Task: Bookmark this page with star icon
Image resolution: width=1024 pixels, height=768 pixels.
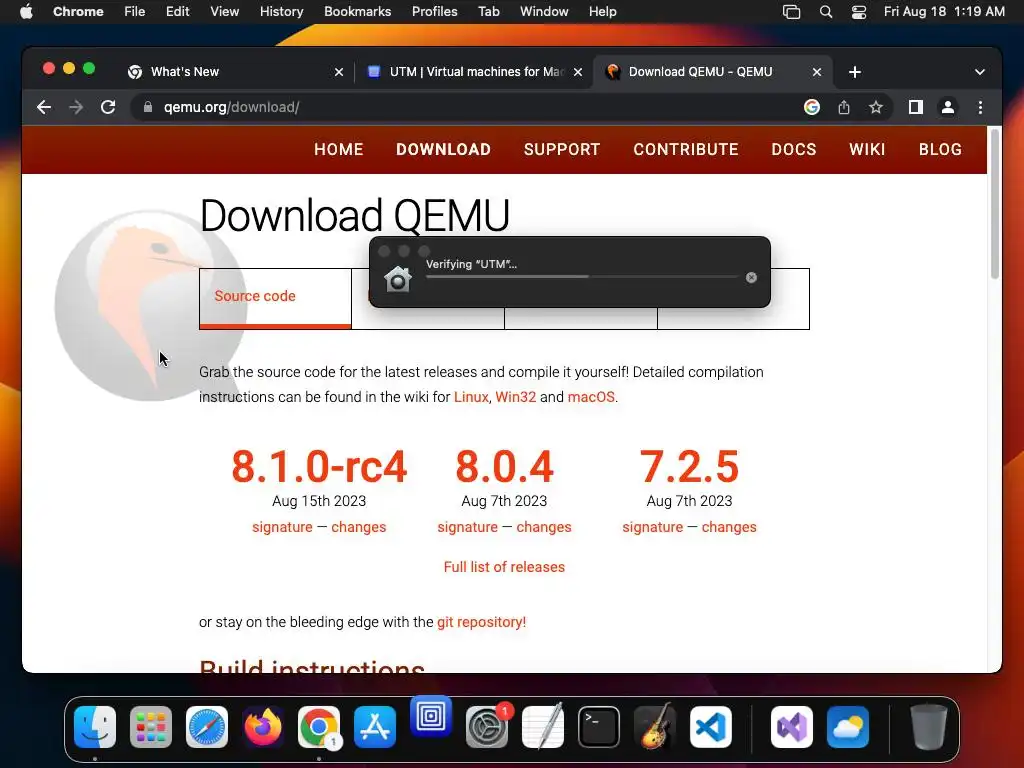Action: (x=876, y=107)
